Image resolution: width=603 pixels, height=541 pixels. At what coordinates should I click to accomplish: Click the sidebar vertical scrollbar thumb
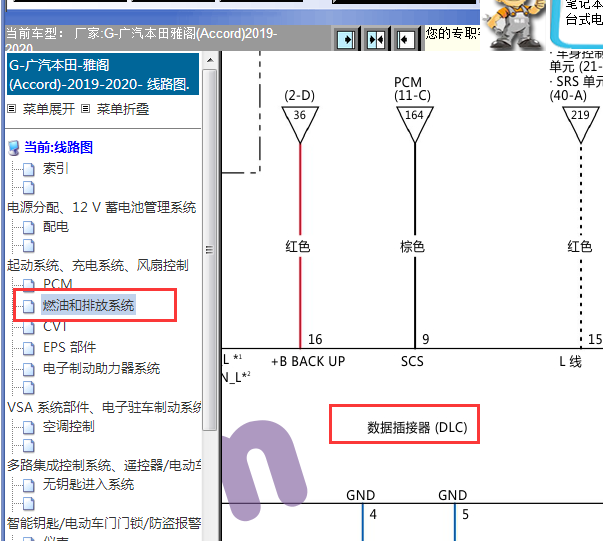[x=210, y=250]
